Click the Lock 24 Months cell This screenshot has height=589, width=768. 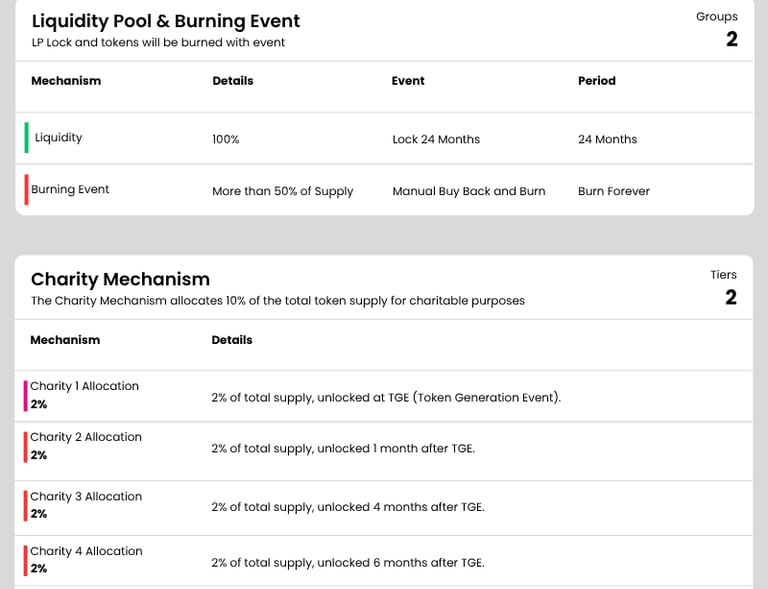436,140
